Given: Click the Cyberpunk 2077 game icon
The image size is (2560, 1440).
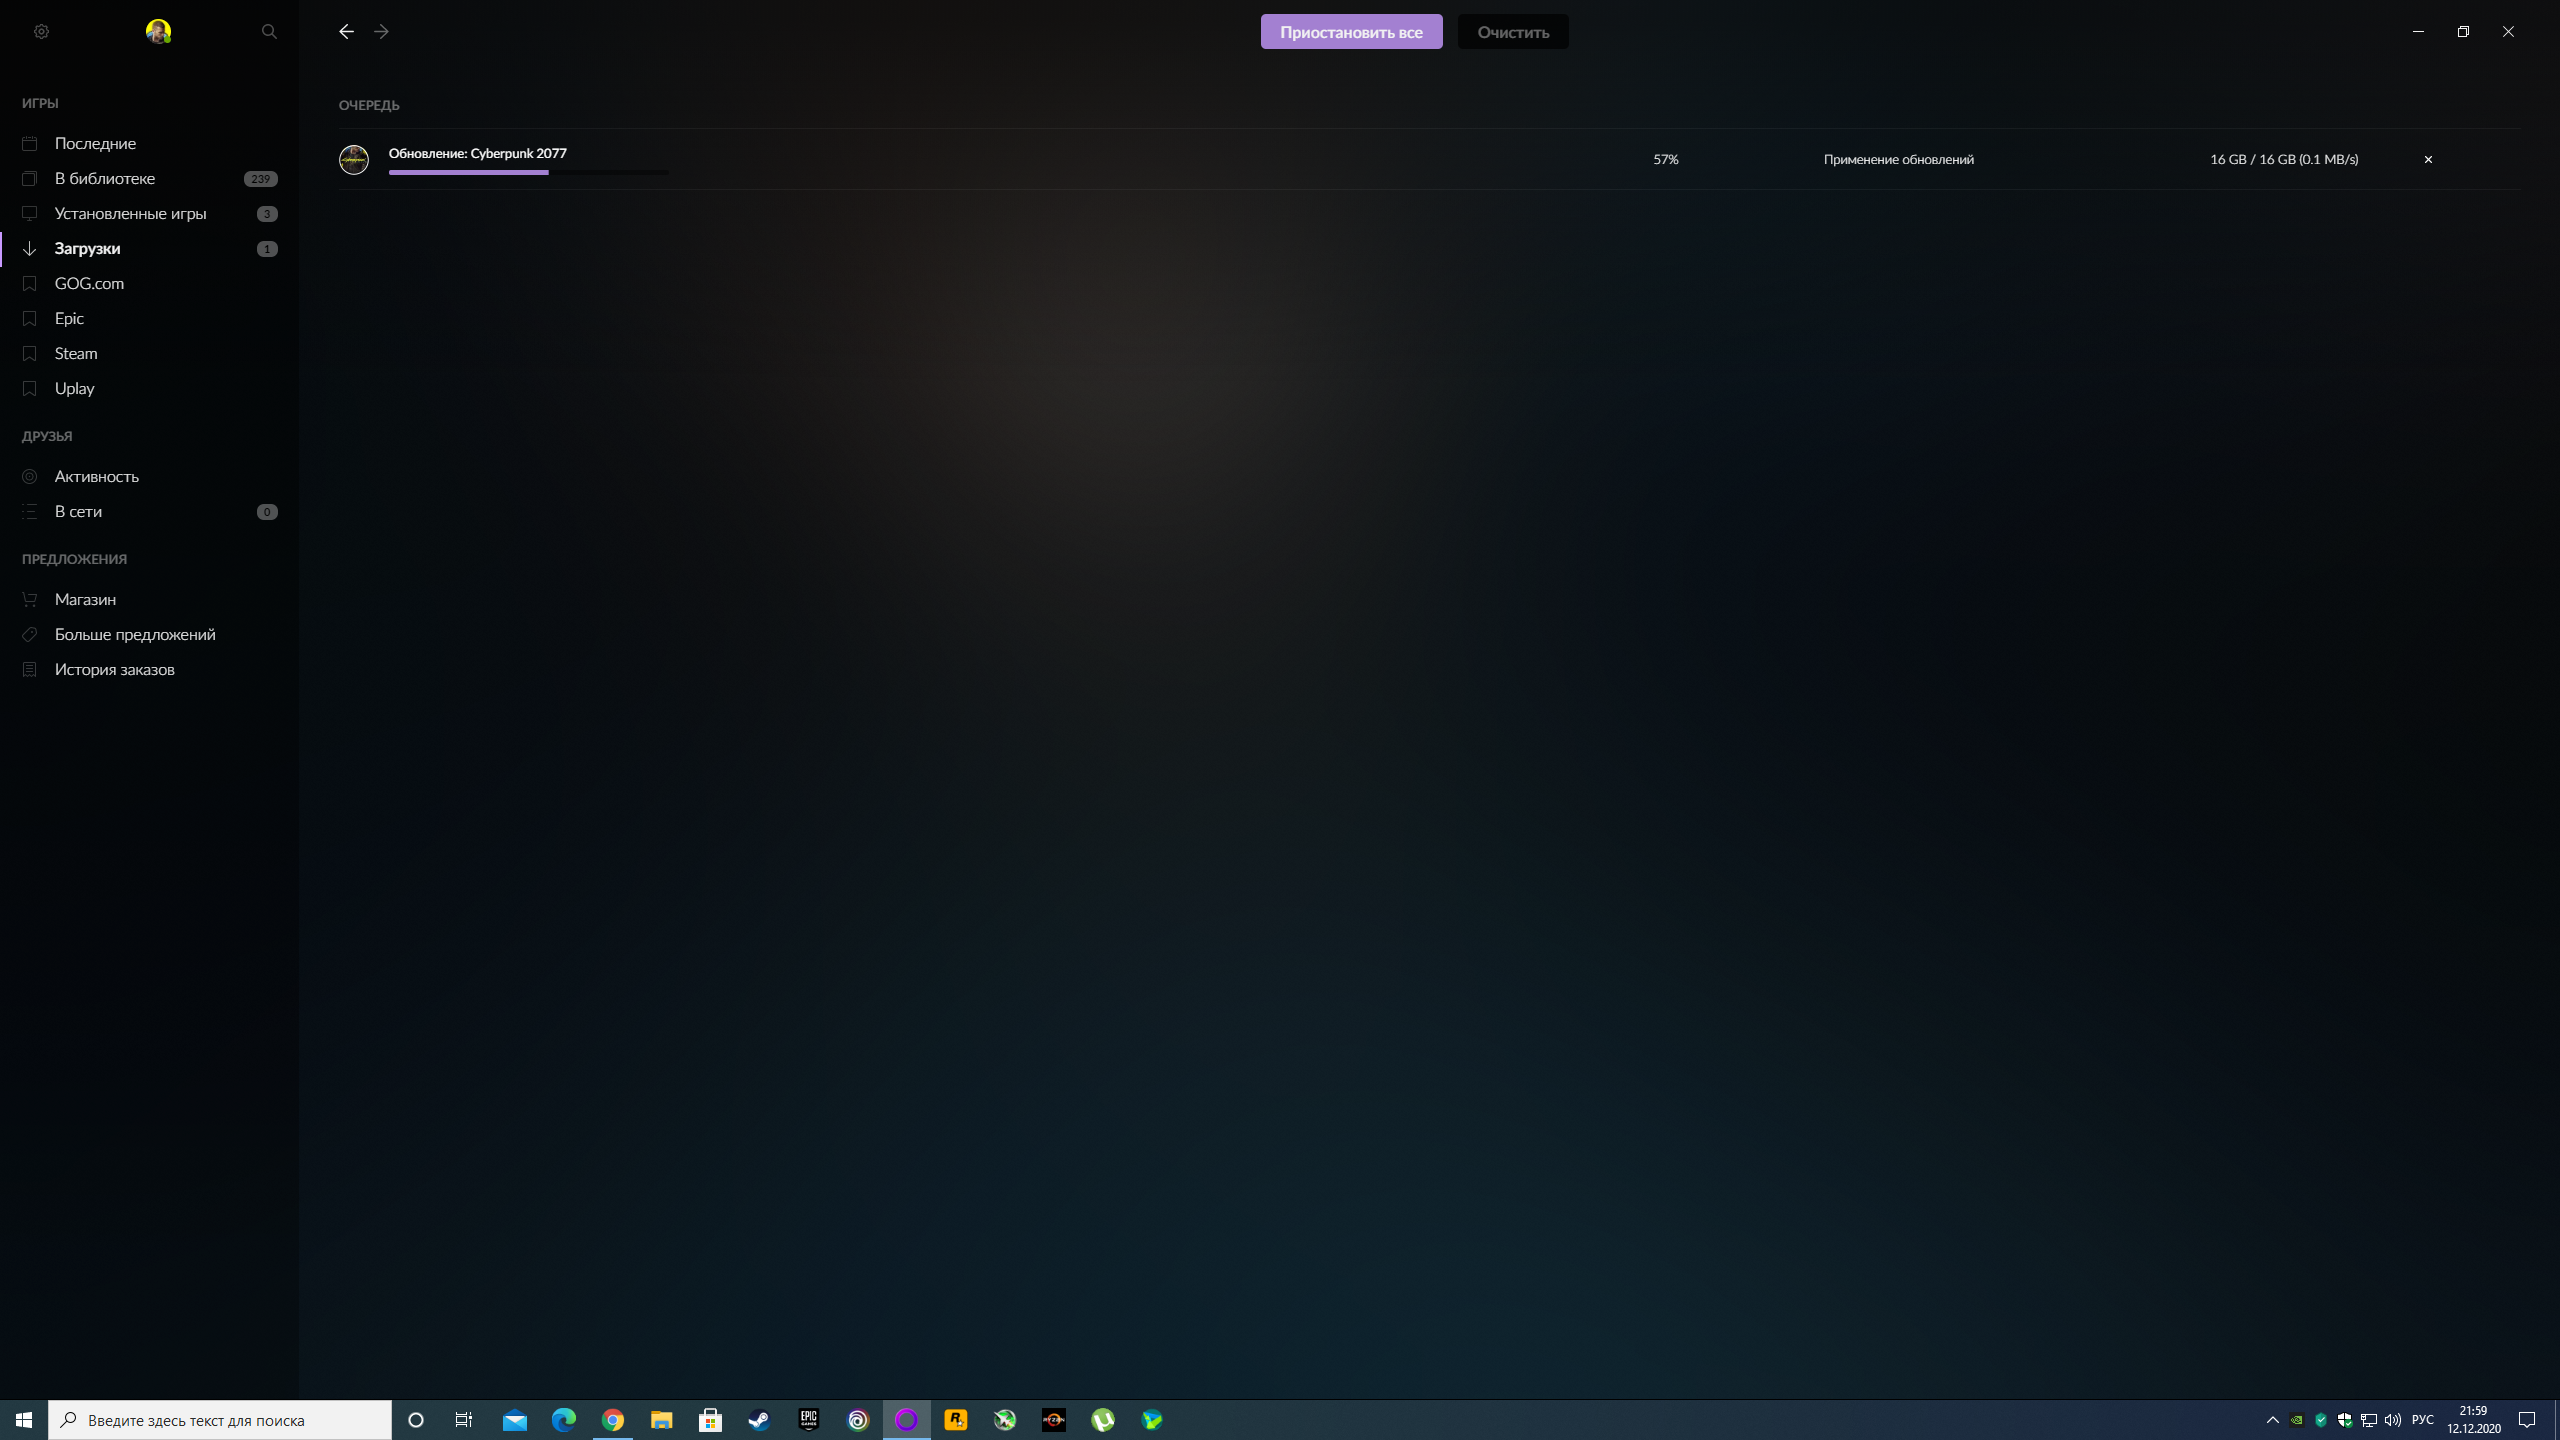Looking at the screenshot, I should click(x=354, y=160).
